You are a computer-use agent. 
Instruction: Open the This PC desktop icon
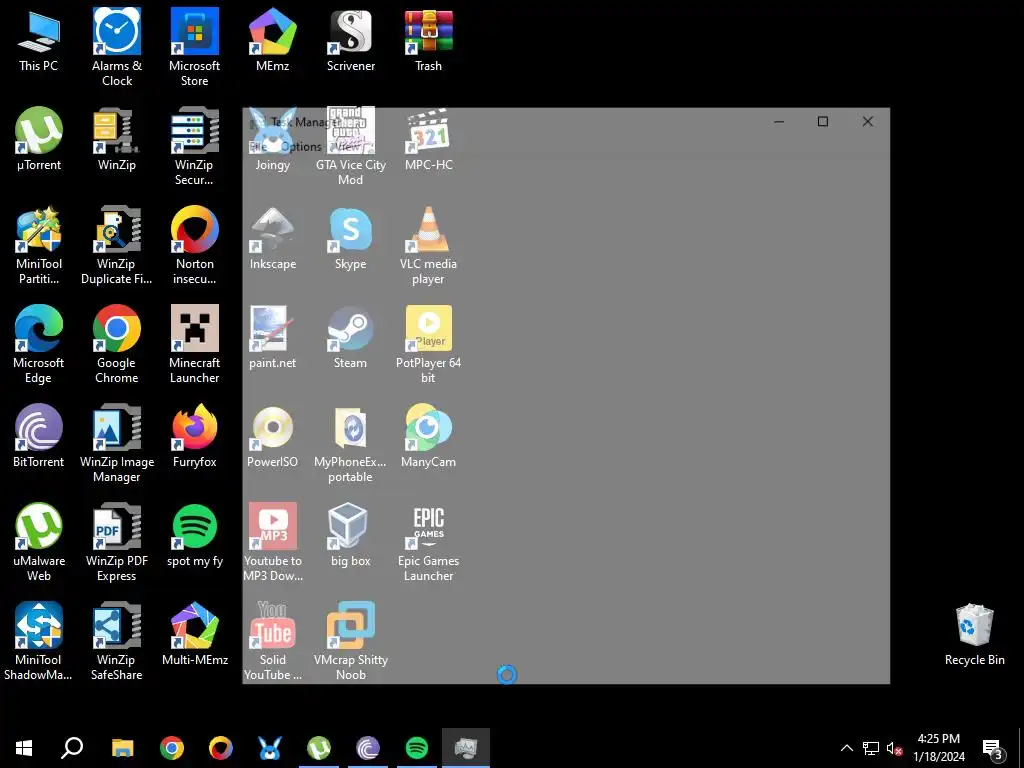[x=39, y=40]
